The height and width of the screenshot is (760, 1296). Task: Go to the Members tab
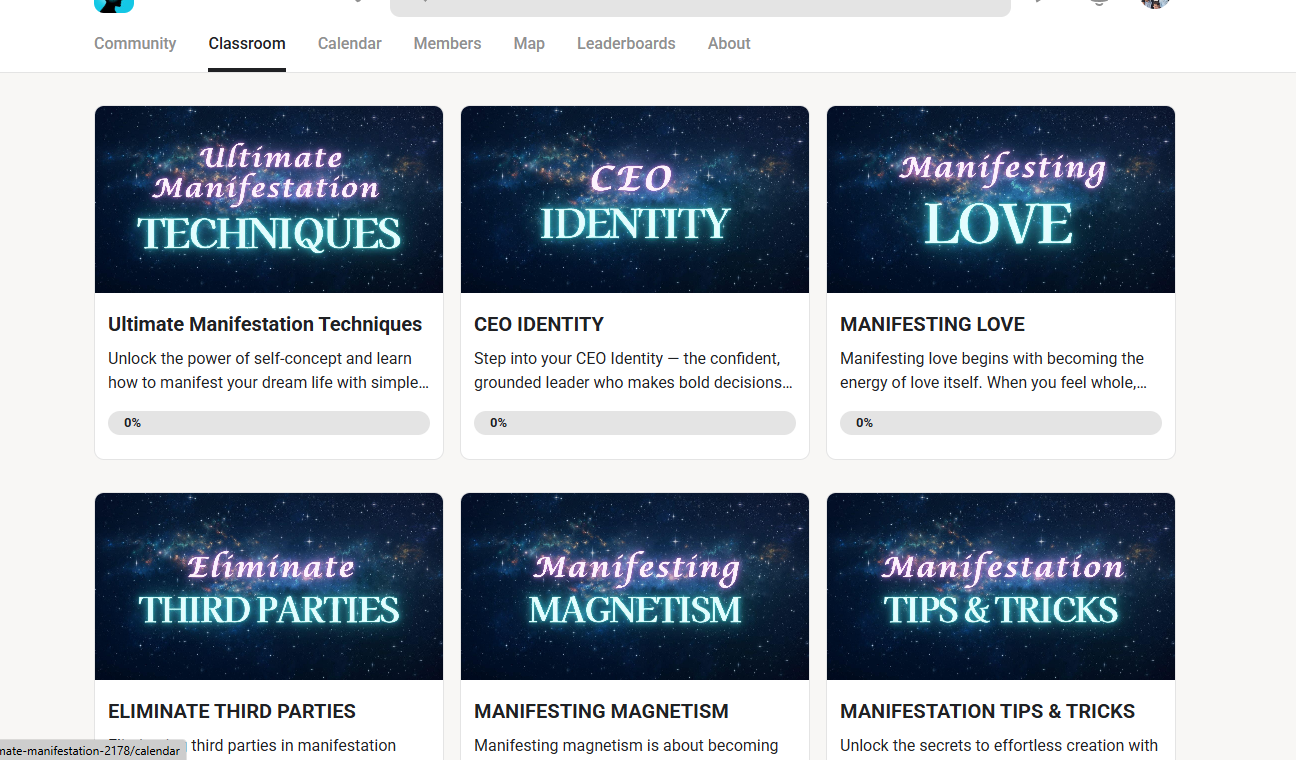[x=447, y=44]
